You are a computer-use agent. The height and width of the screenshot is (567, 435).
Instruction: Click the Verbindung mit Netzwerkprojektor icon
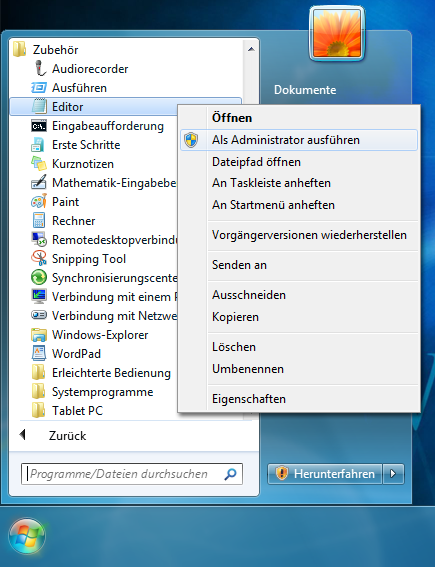[x=39, y=315]
